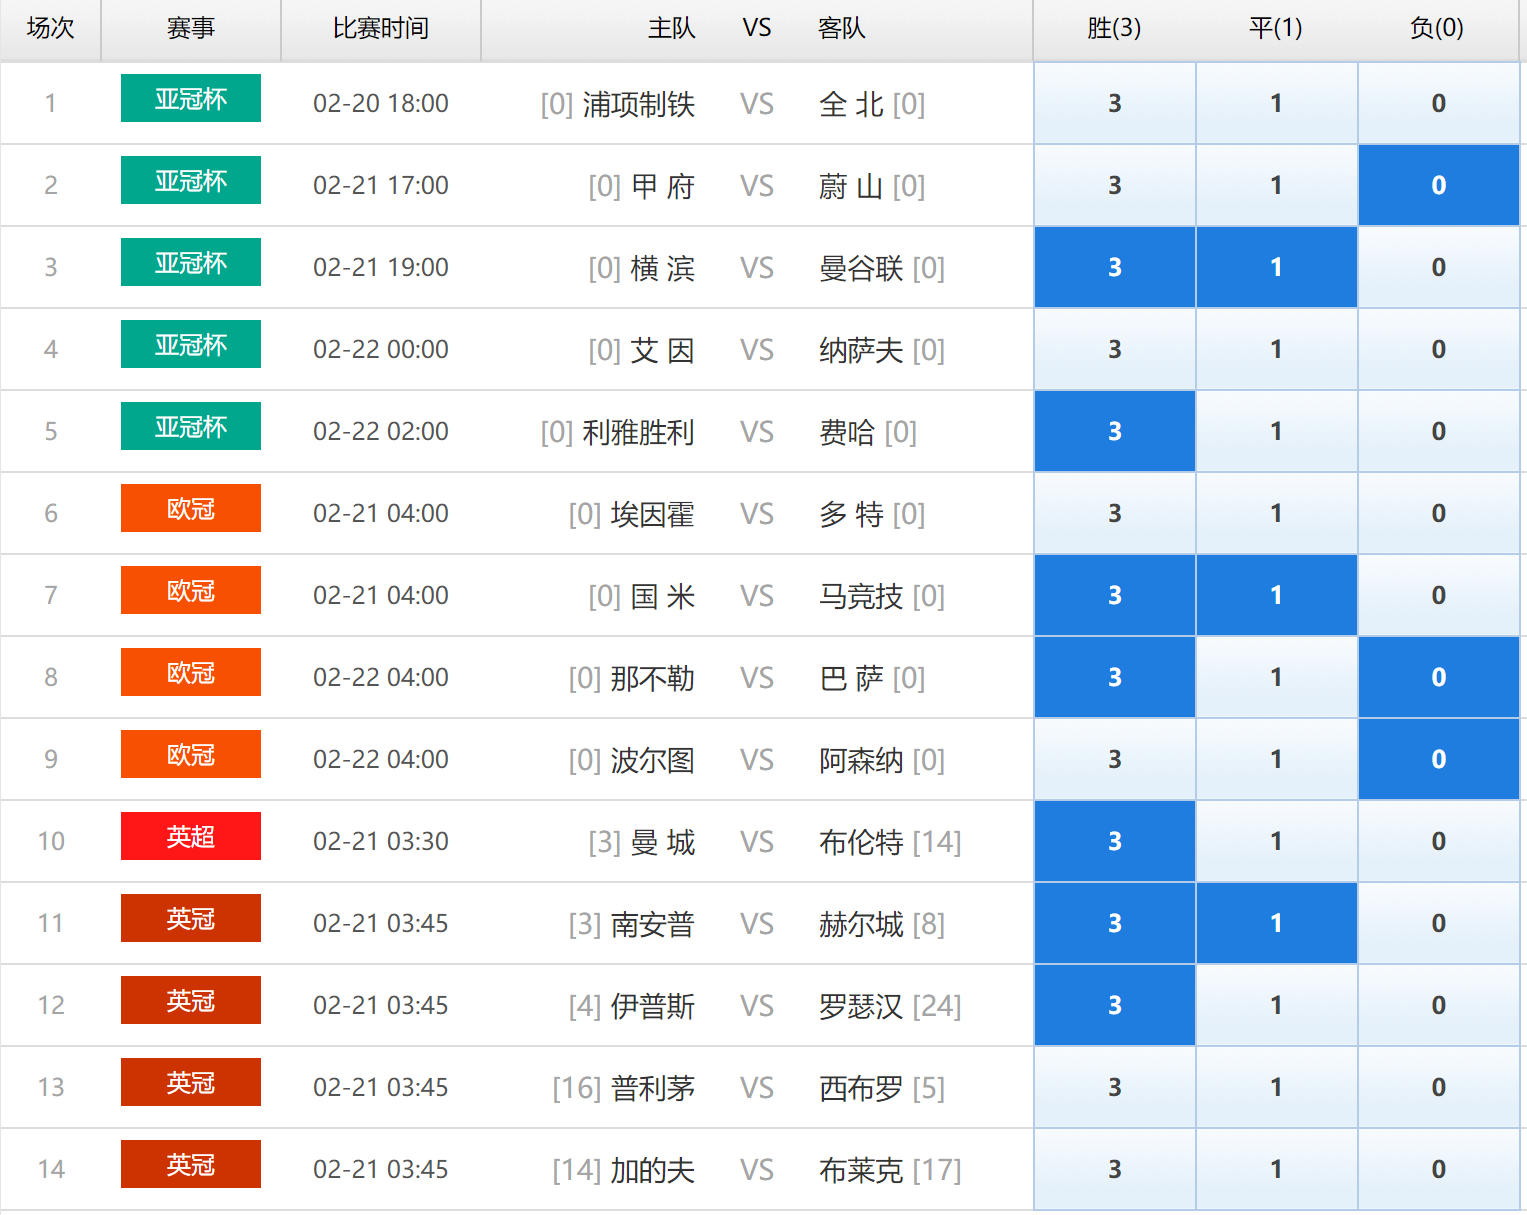Select draw (1) for 伊普斯 vs 罗瑟汉
Screen dimensions: 1527x1215
(1276, 1005)
